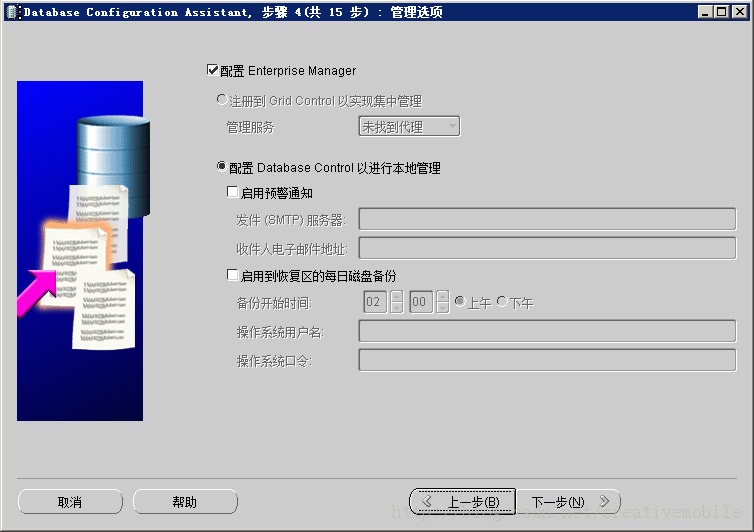Select the 上午 radio button
This screenshot has height=532, width=754.
460,302
